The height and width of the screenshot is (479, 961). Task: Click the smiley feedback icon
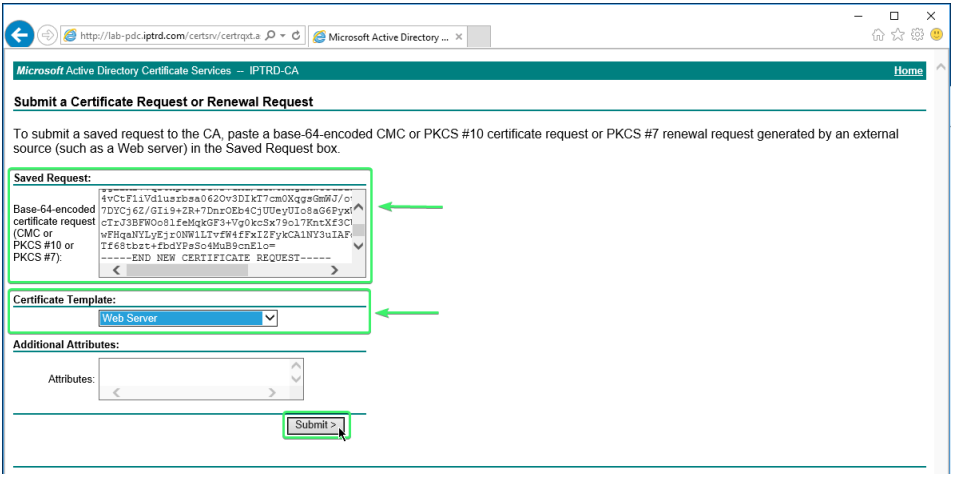(x=936, y=35)
